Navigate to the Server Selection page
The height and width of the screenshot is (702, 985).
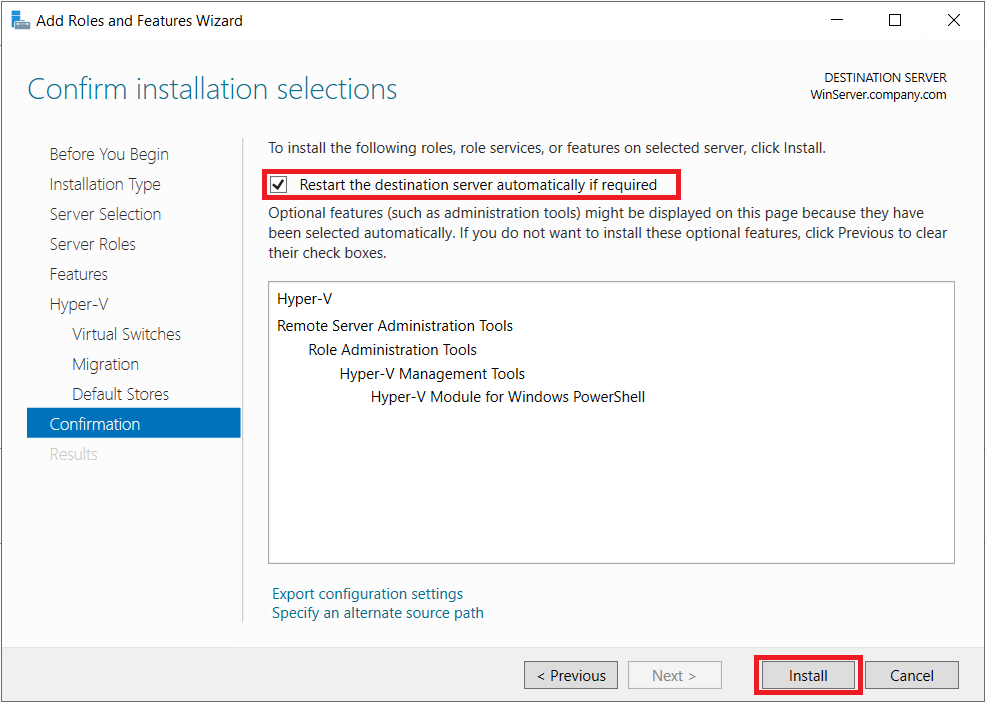click(105, 214)
